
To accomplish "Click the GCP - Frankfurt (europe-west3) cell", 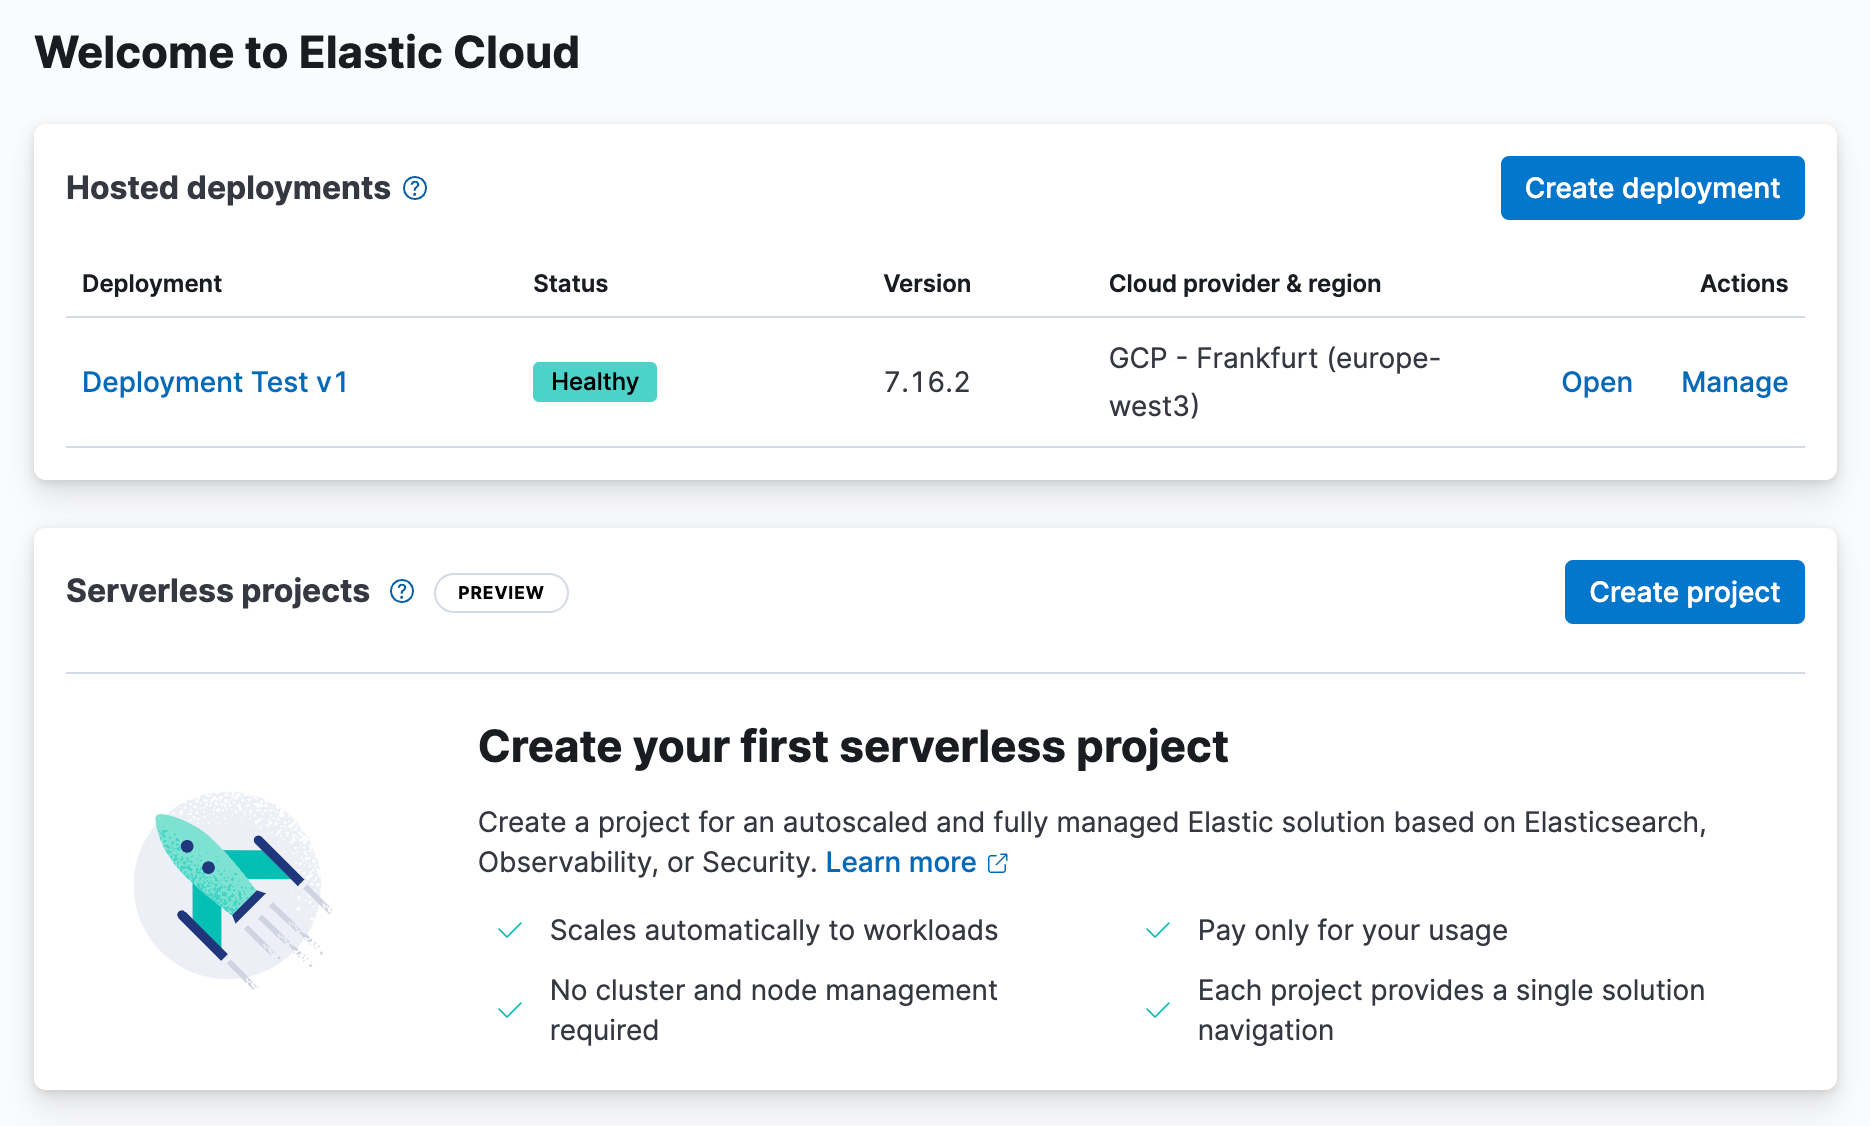I will pyautogui.click(x=1275, y=382).
